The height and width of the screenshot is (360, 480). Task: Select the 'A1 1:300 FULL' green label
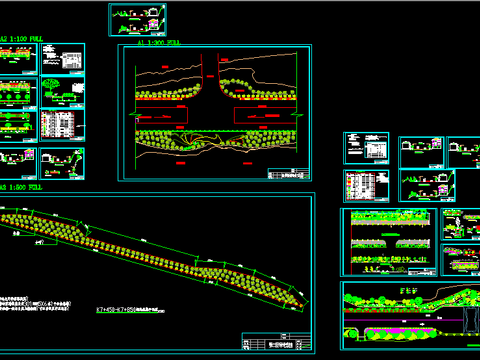coord(159,43)
